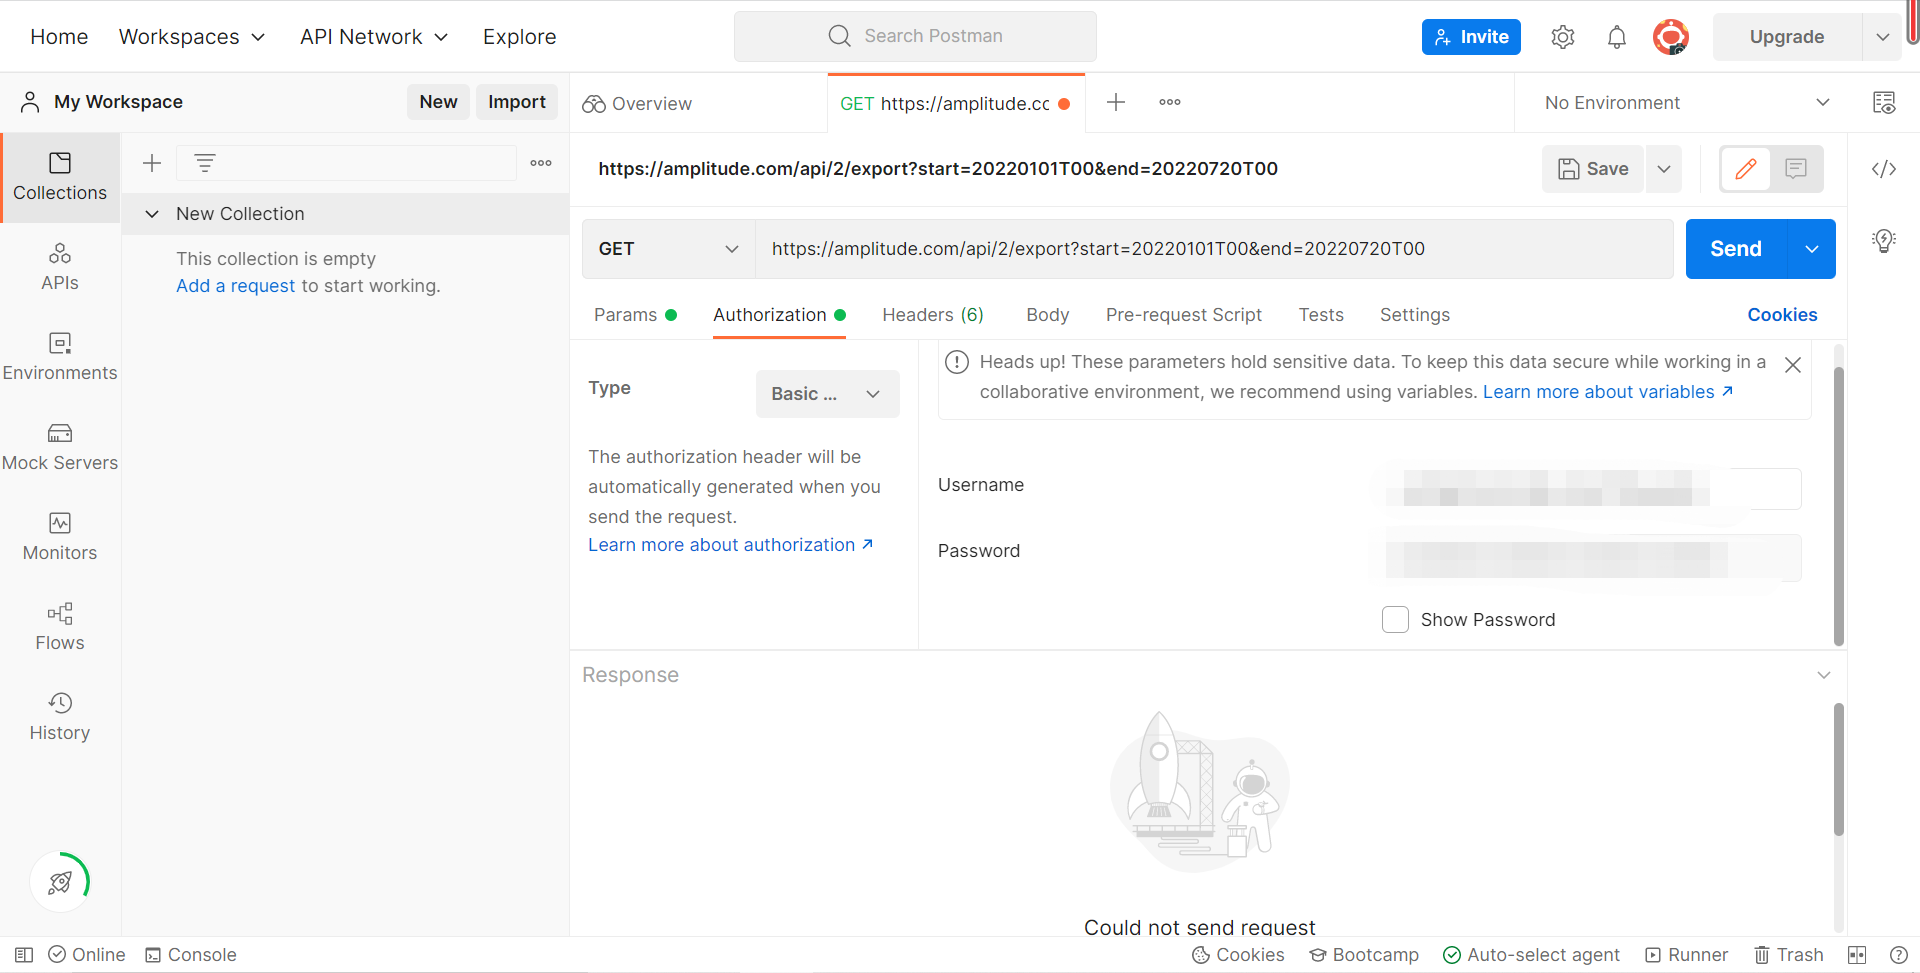Open Mock Servers in the sidebar
The width and height of the screenshot is (1920, 973).
point(60,446)
